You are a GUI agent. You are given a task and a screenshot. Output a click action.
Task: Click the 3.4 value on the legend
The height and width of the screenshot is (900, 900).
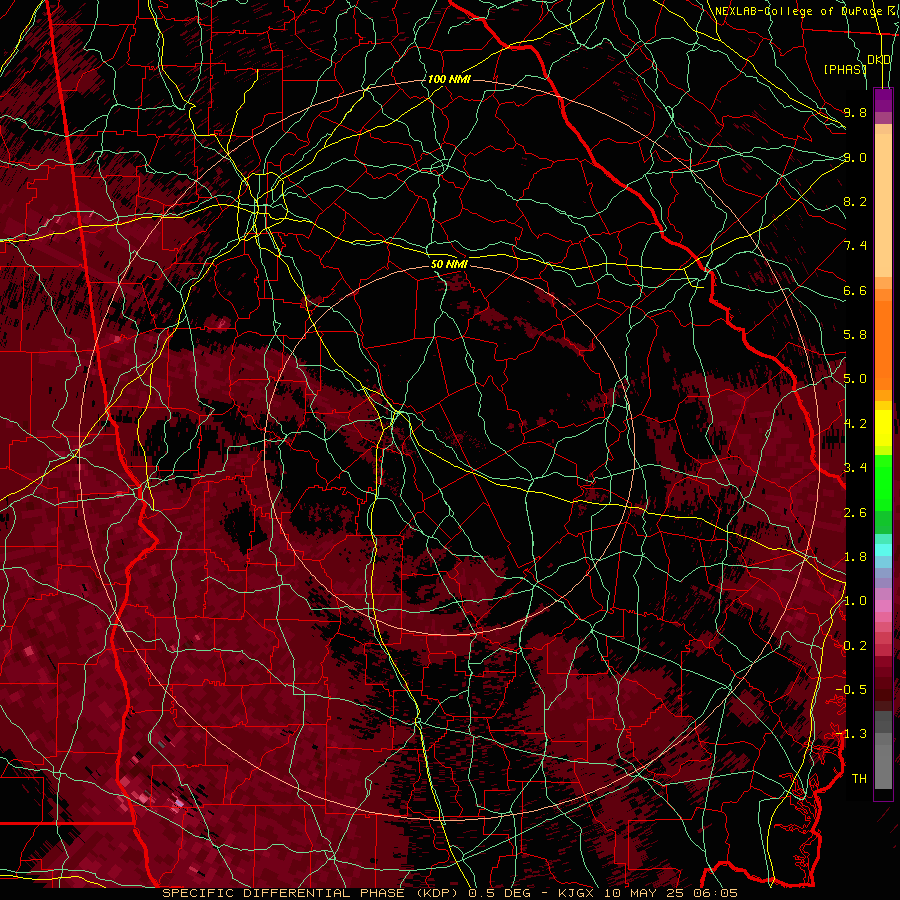855,468
